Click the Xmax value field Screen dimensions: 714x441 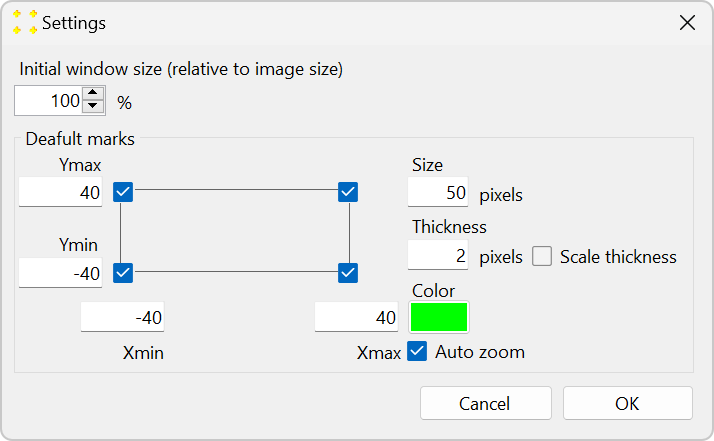(x=357, y=318)
